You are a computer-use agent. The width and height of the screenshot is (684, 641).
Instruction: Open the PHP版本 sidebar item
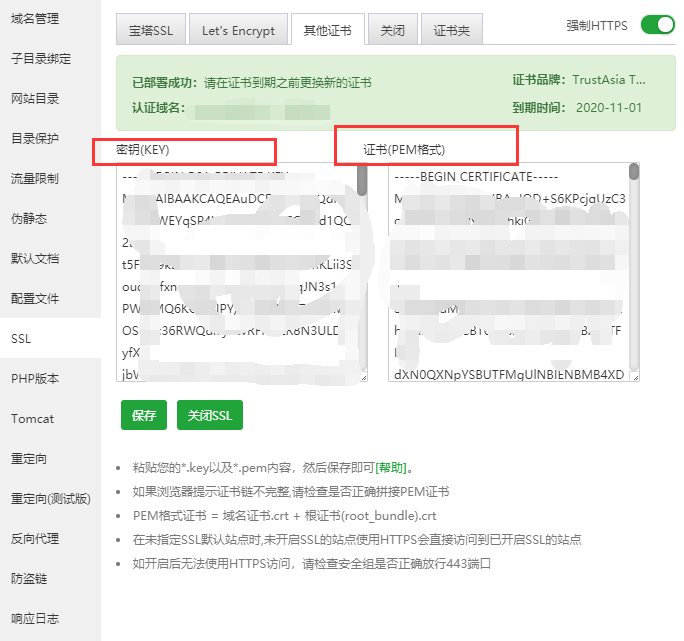point(35,378)
